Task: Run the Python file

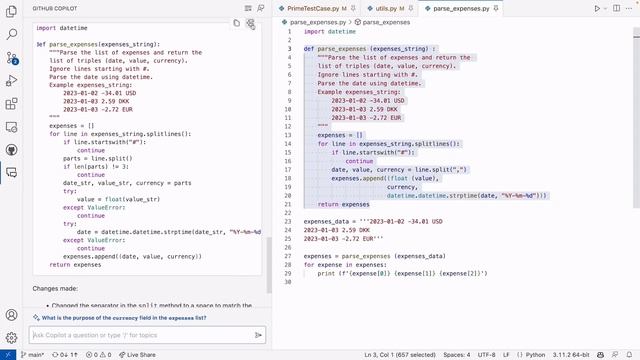Action: point(597,8)
